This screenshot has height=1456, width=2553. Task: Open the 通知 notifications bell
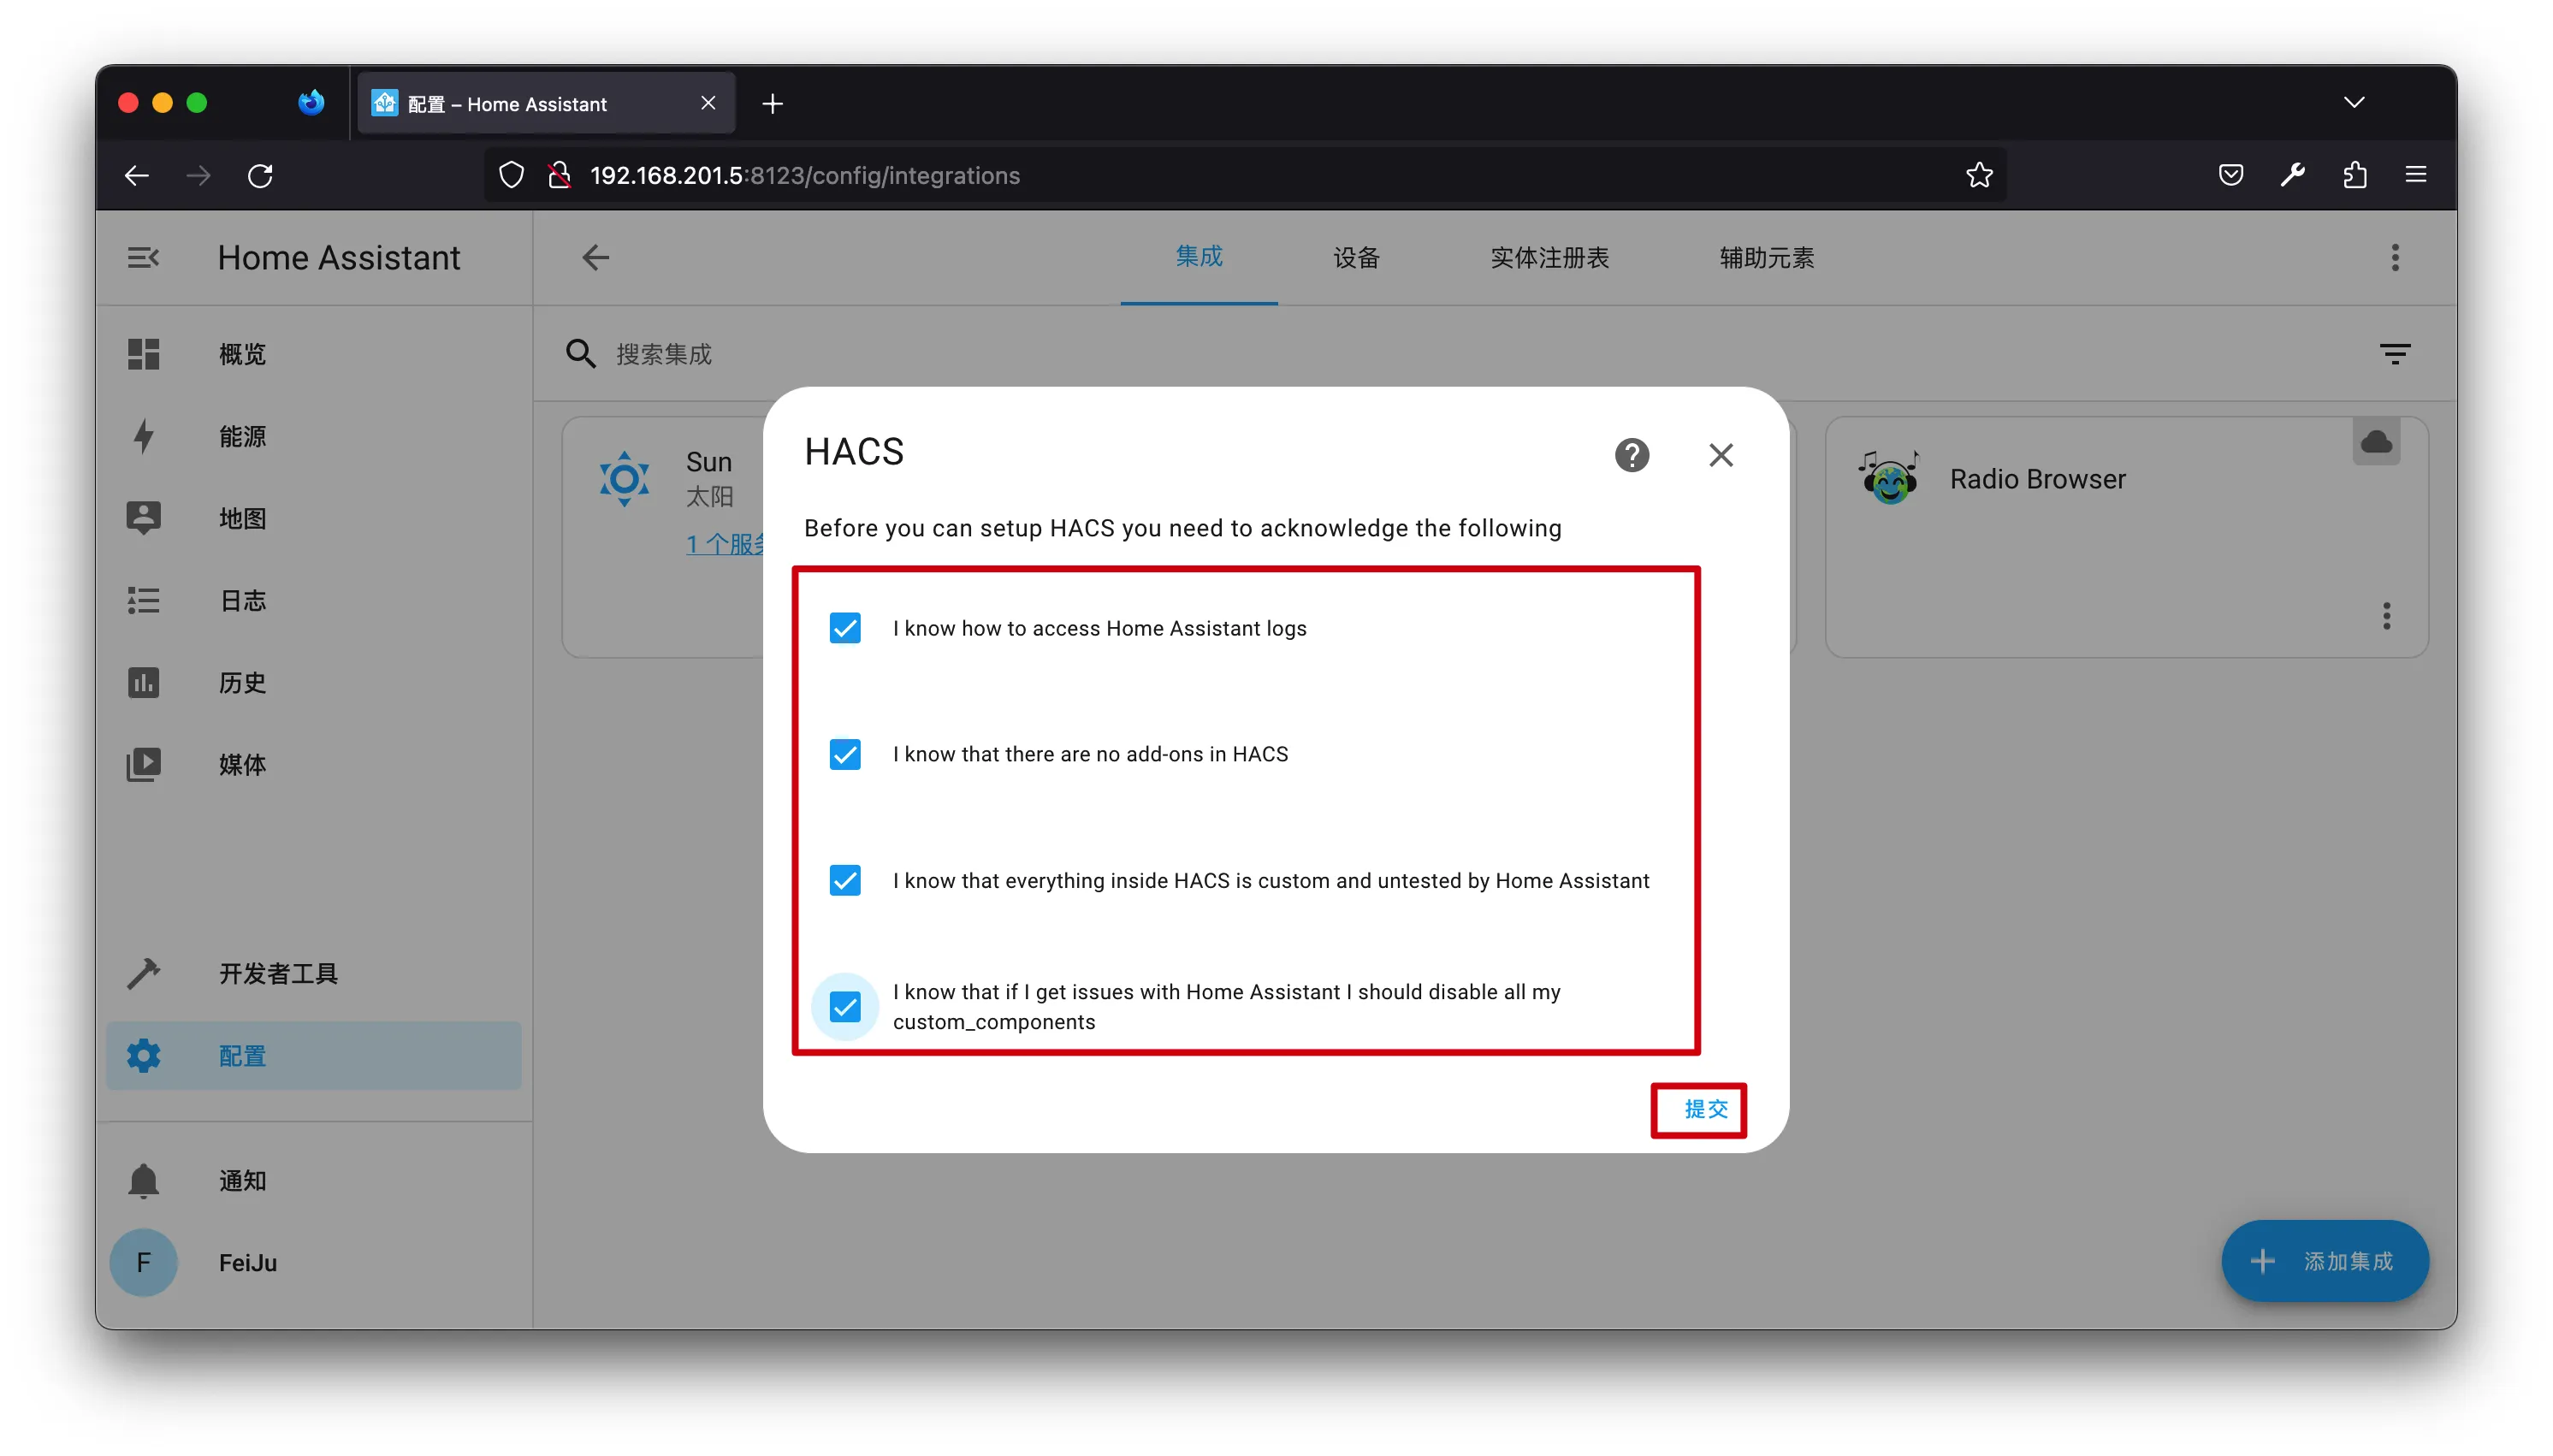144,1181
